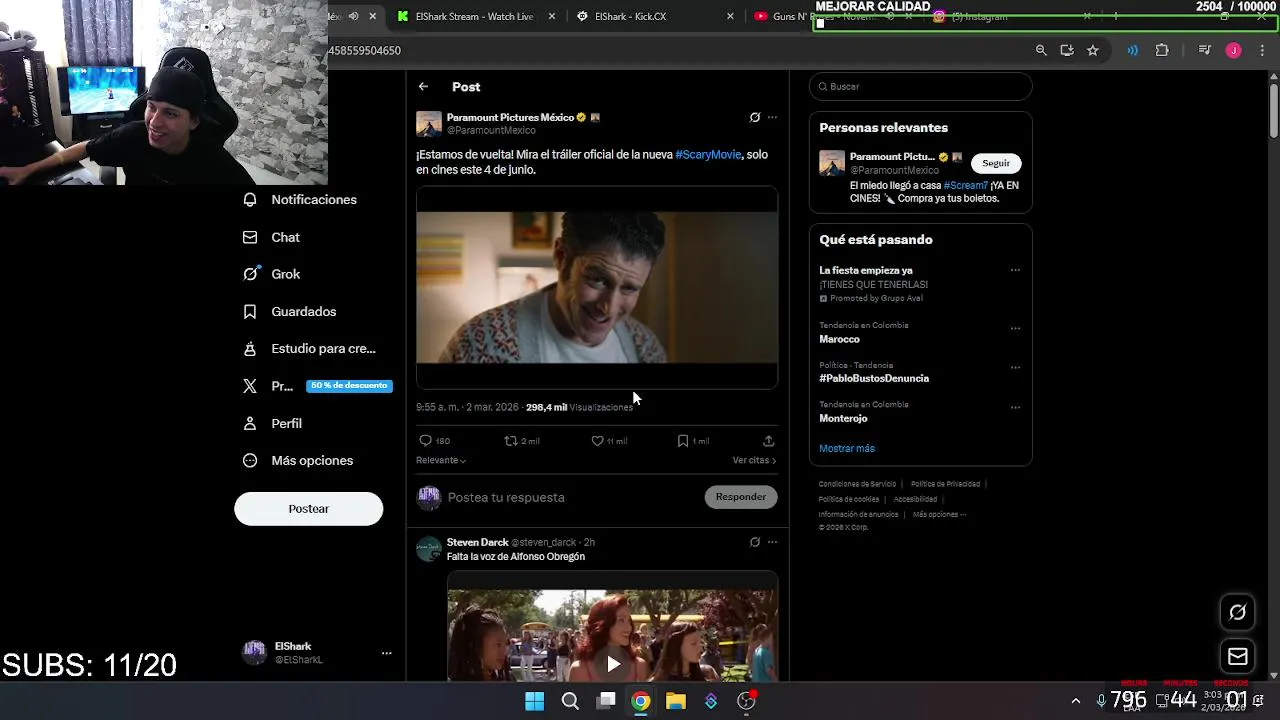Open ElShark account options dots
The width and height of the screenshot is (1280, 720).
[386, 653]
